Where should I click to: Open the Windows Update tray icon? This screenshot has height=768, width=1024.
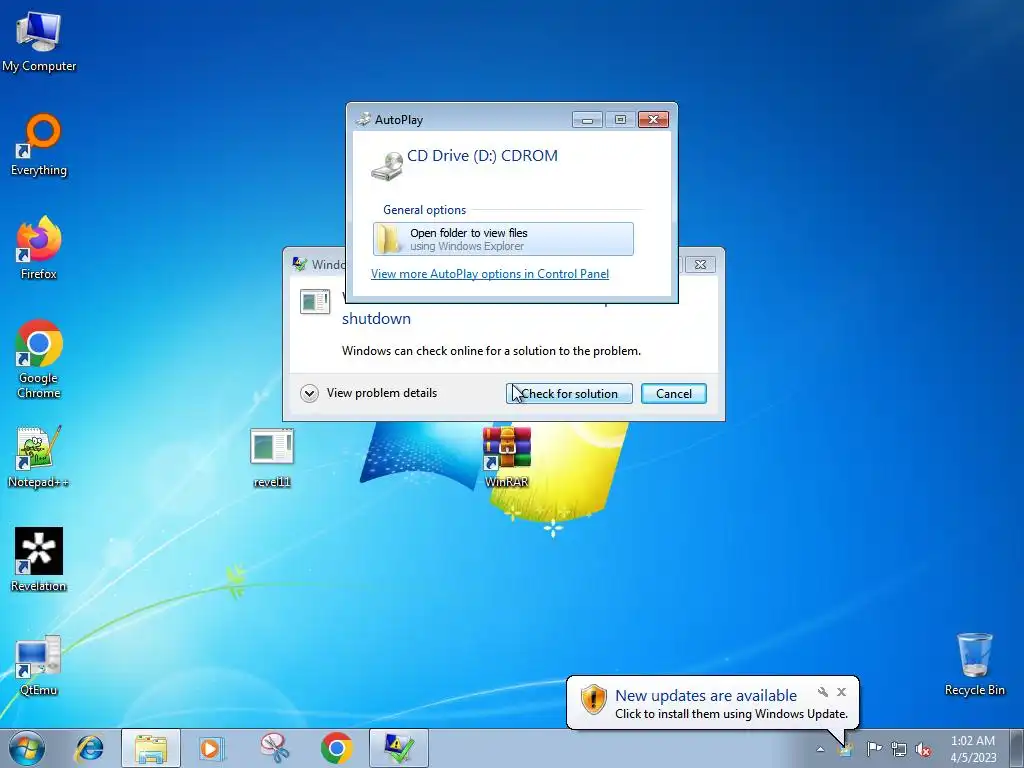[846, 749]
